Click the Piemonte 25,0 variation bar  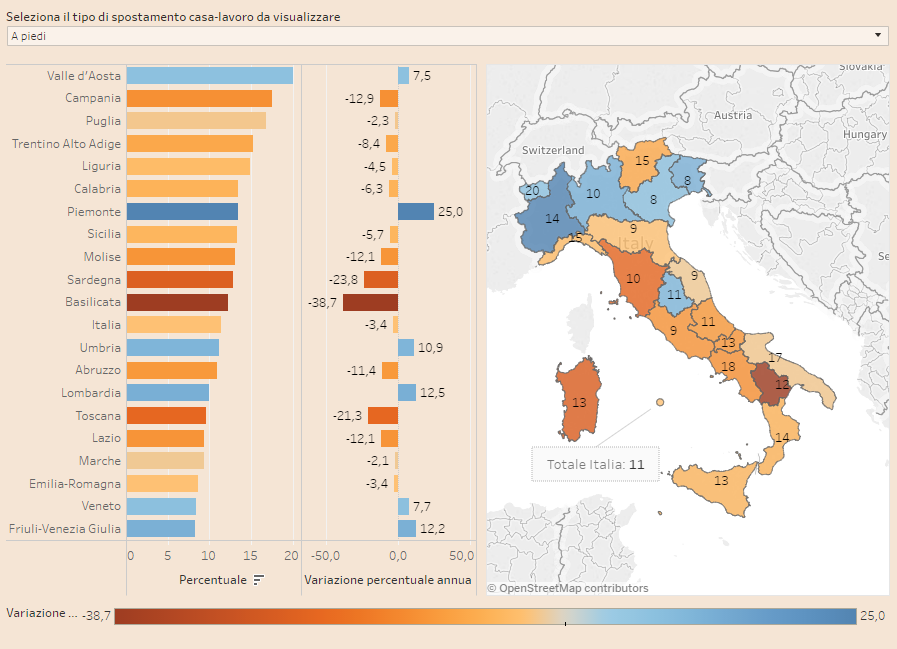415,212
